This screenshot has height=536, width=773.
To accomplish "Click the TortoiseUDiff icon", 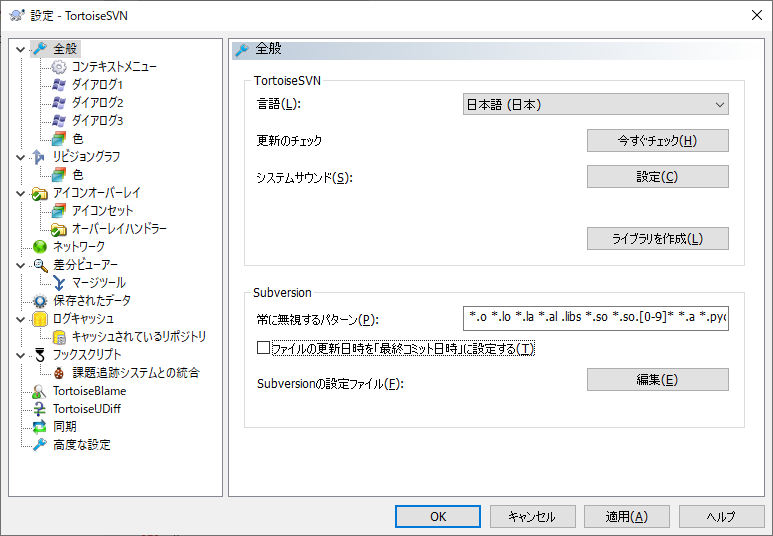I will point(39,409).
